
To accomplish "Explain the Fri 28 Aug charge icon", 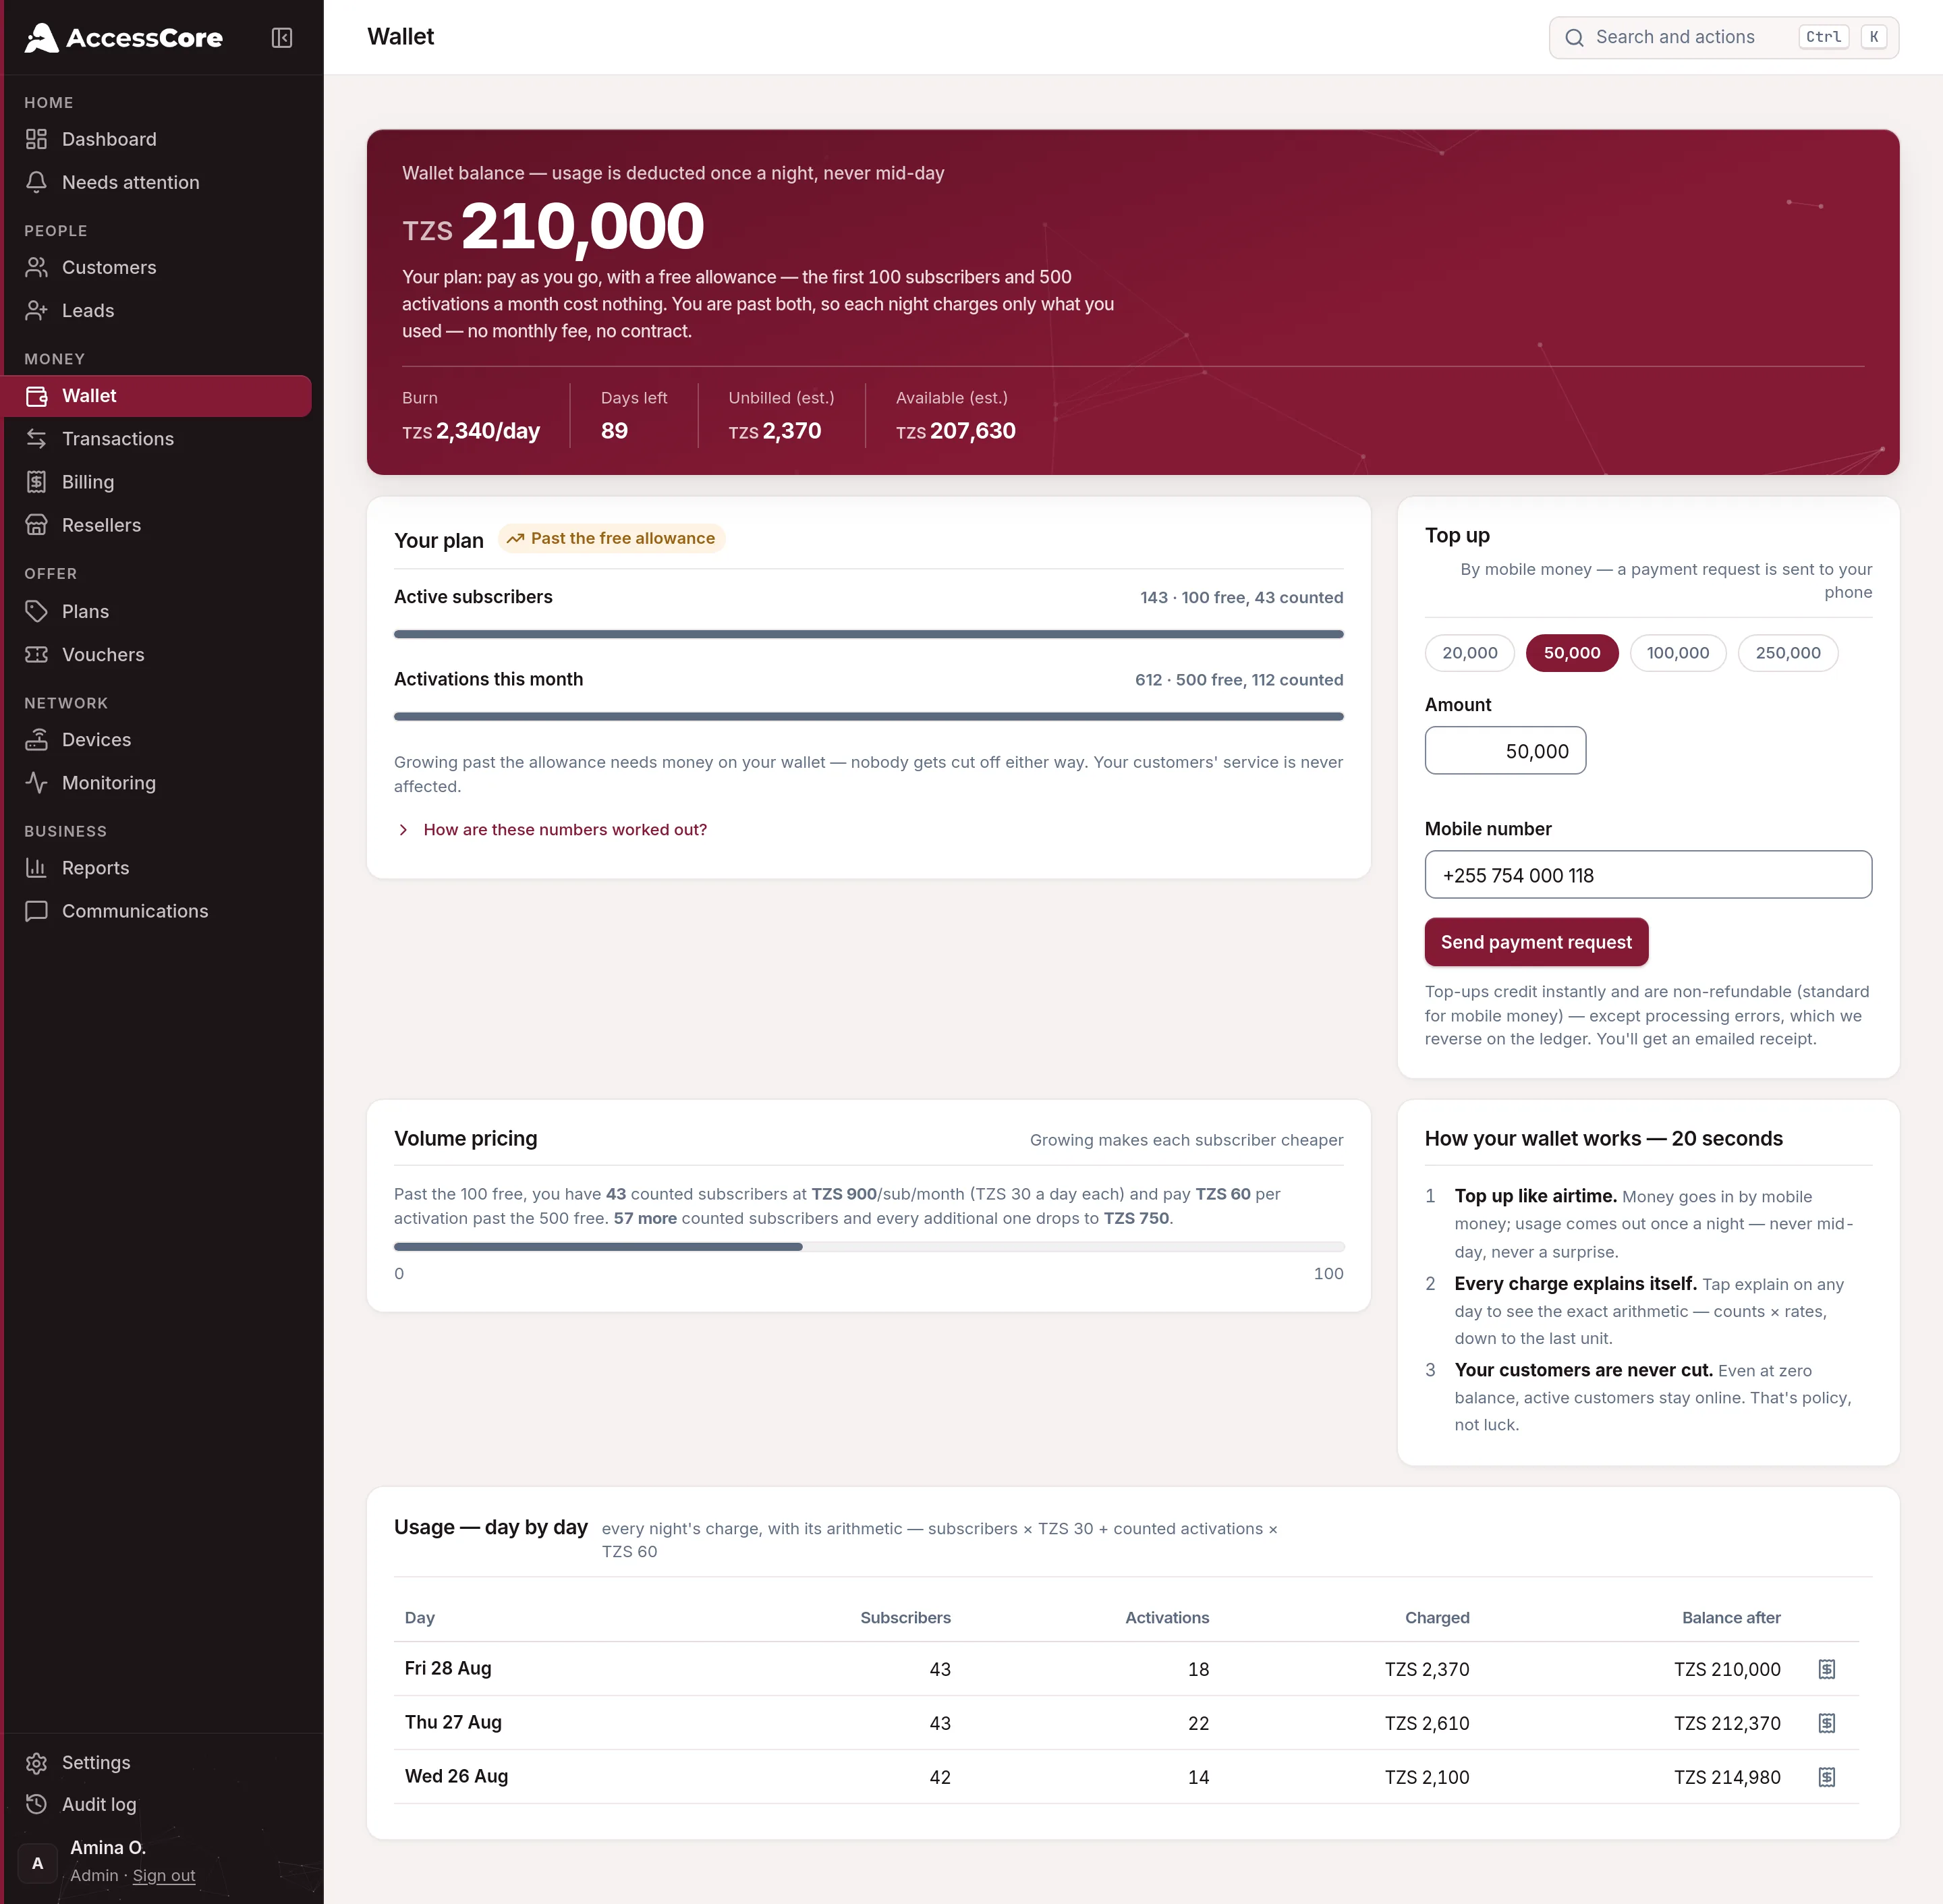I will [1827, 1669].
